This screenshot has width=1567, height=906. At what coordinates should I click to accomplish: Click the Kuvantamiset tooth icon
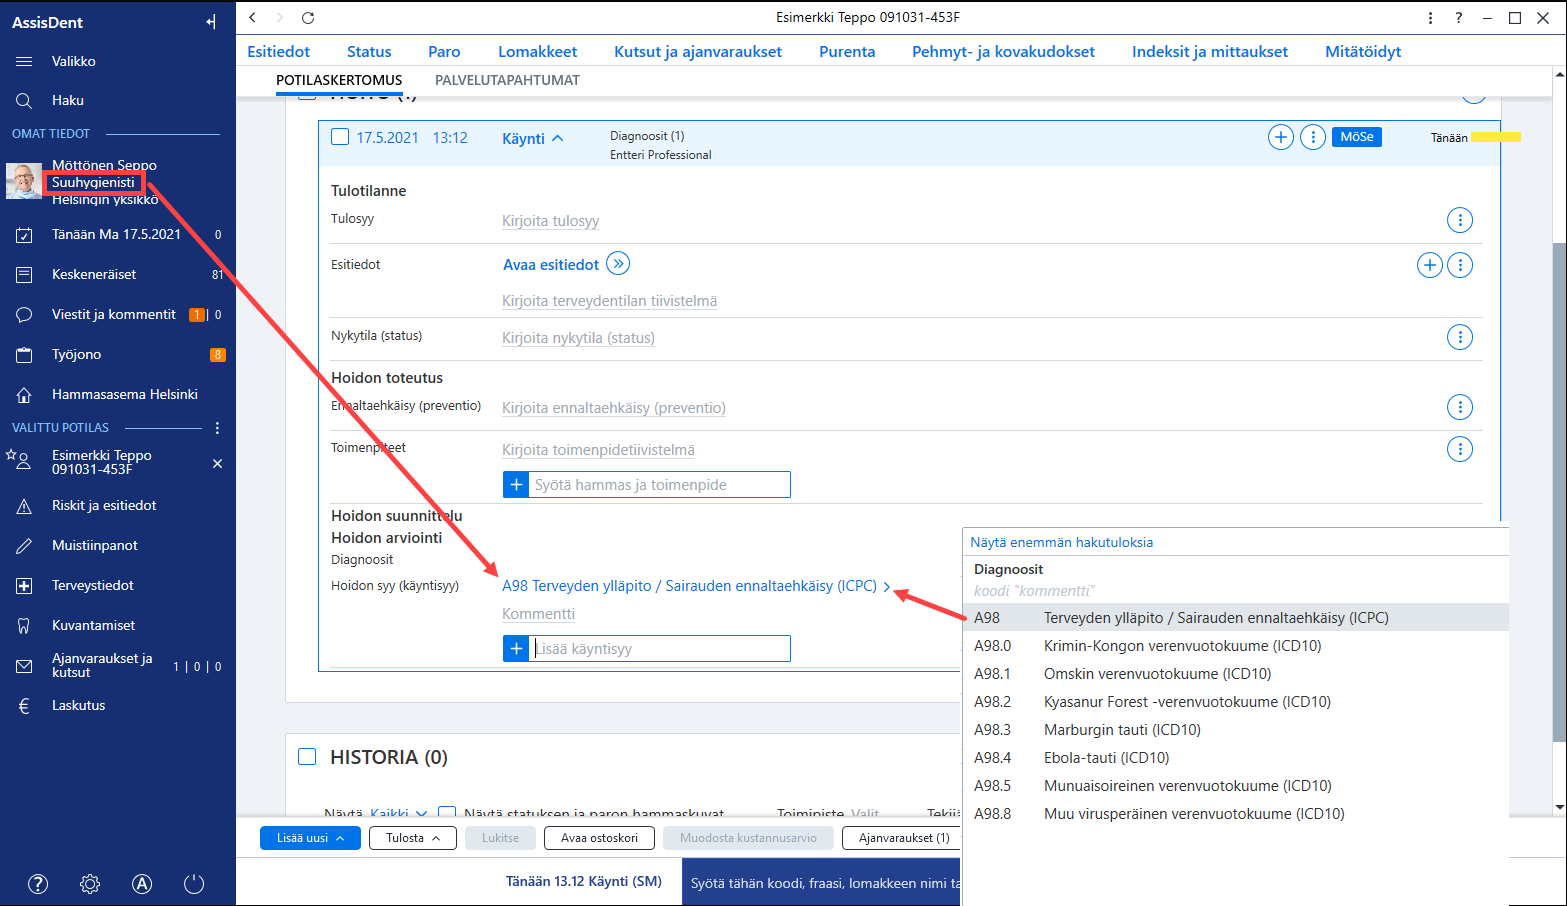tap(24, 626)
